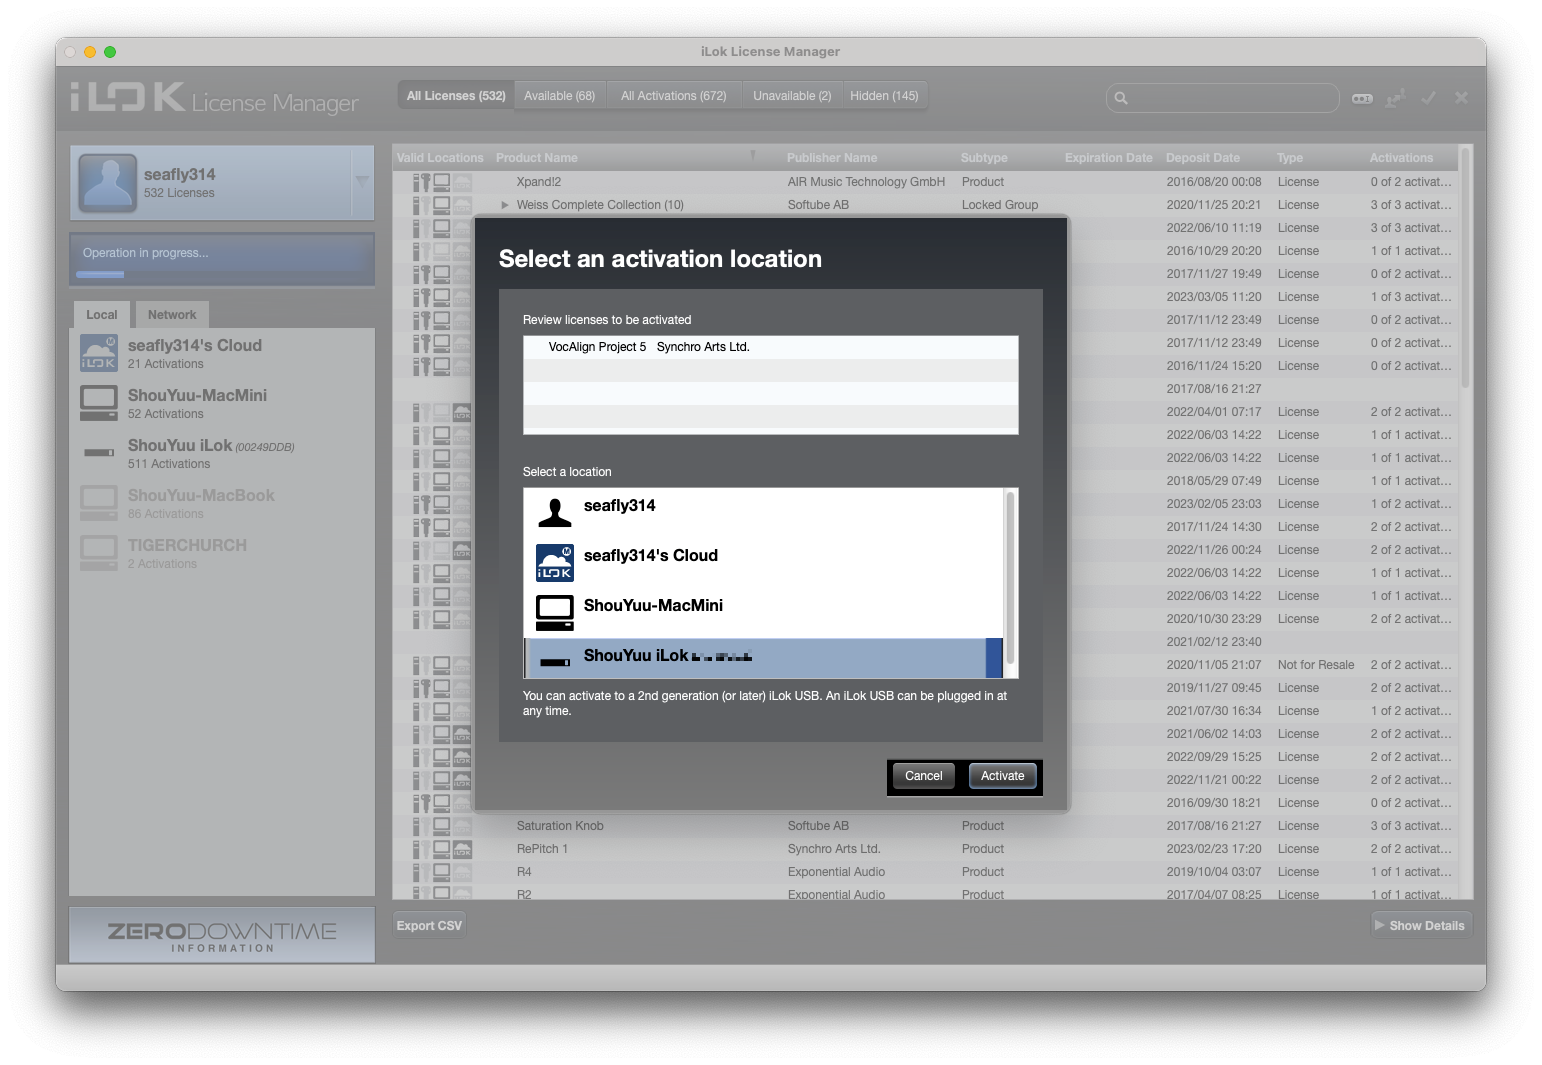Open seafly314 account dropdown arrow
The height and width of the screenshot is (1065, 1542).
click(x=362, y=182)
